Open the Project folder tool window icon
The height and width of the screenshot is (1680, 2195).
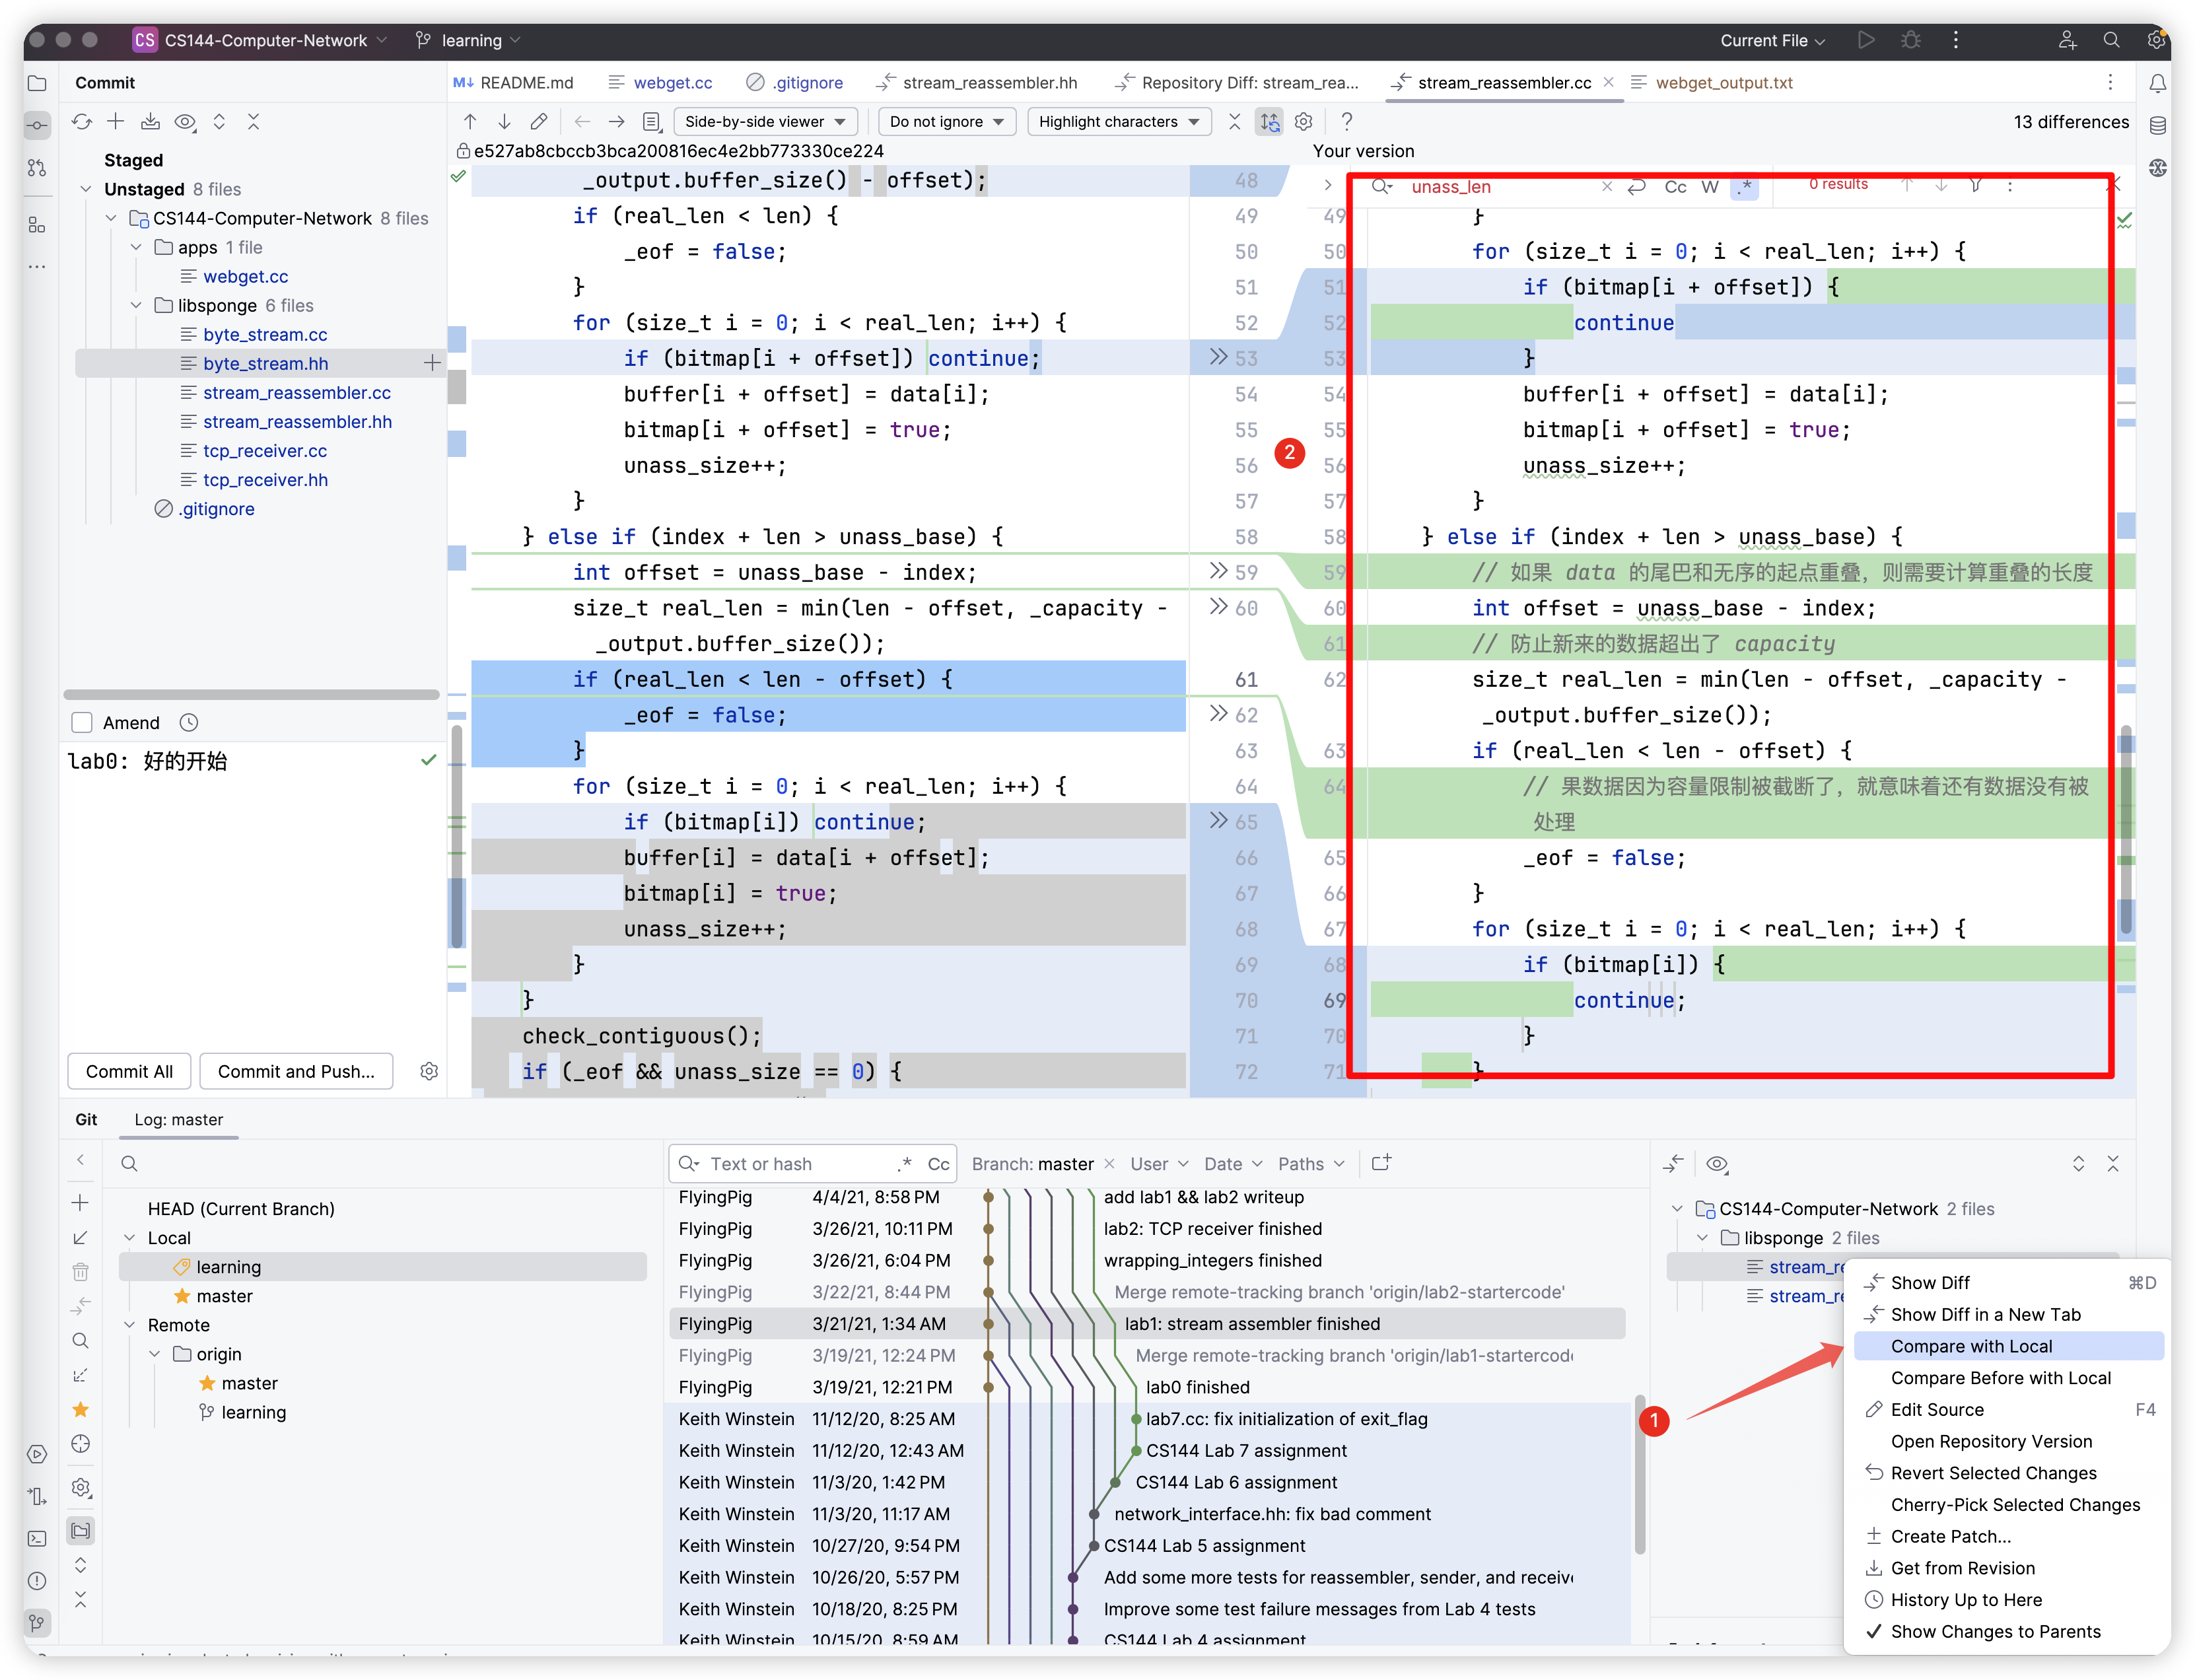pyautogui.click(x=37, y=84)
